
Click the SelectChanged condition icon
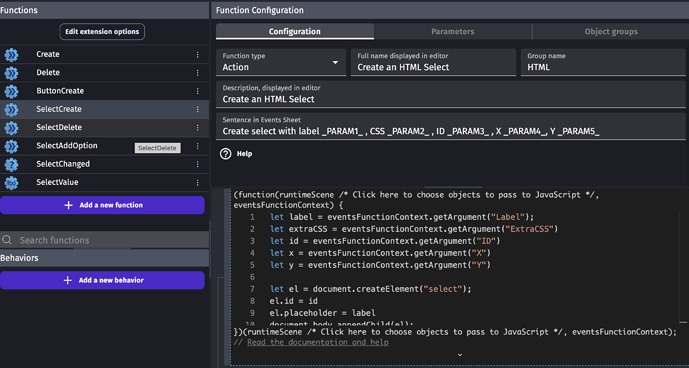click(x=11, y=164)
